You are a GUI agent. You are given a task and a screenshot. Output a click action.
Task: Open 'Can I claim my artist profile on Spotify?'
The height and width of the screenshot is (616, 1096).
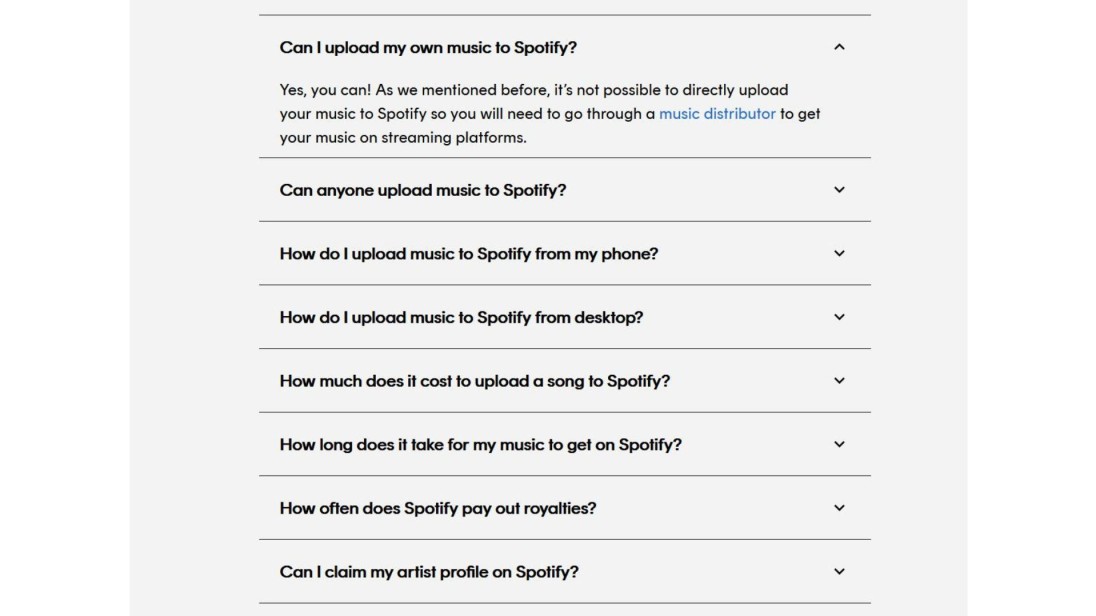[x=429, y=572]
